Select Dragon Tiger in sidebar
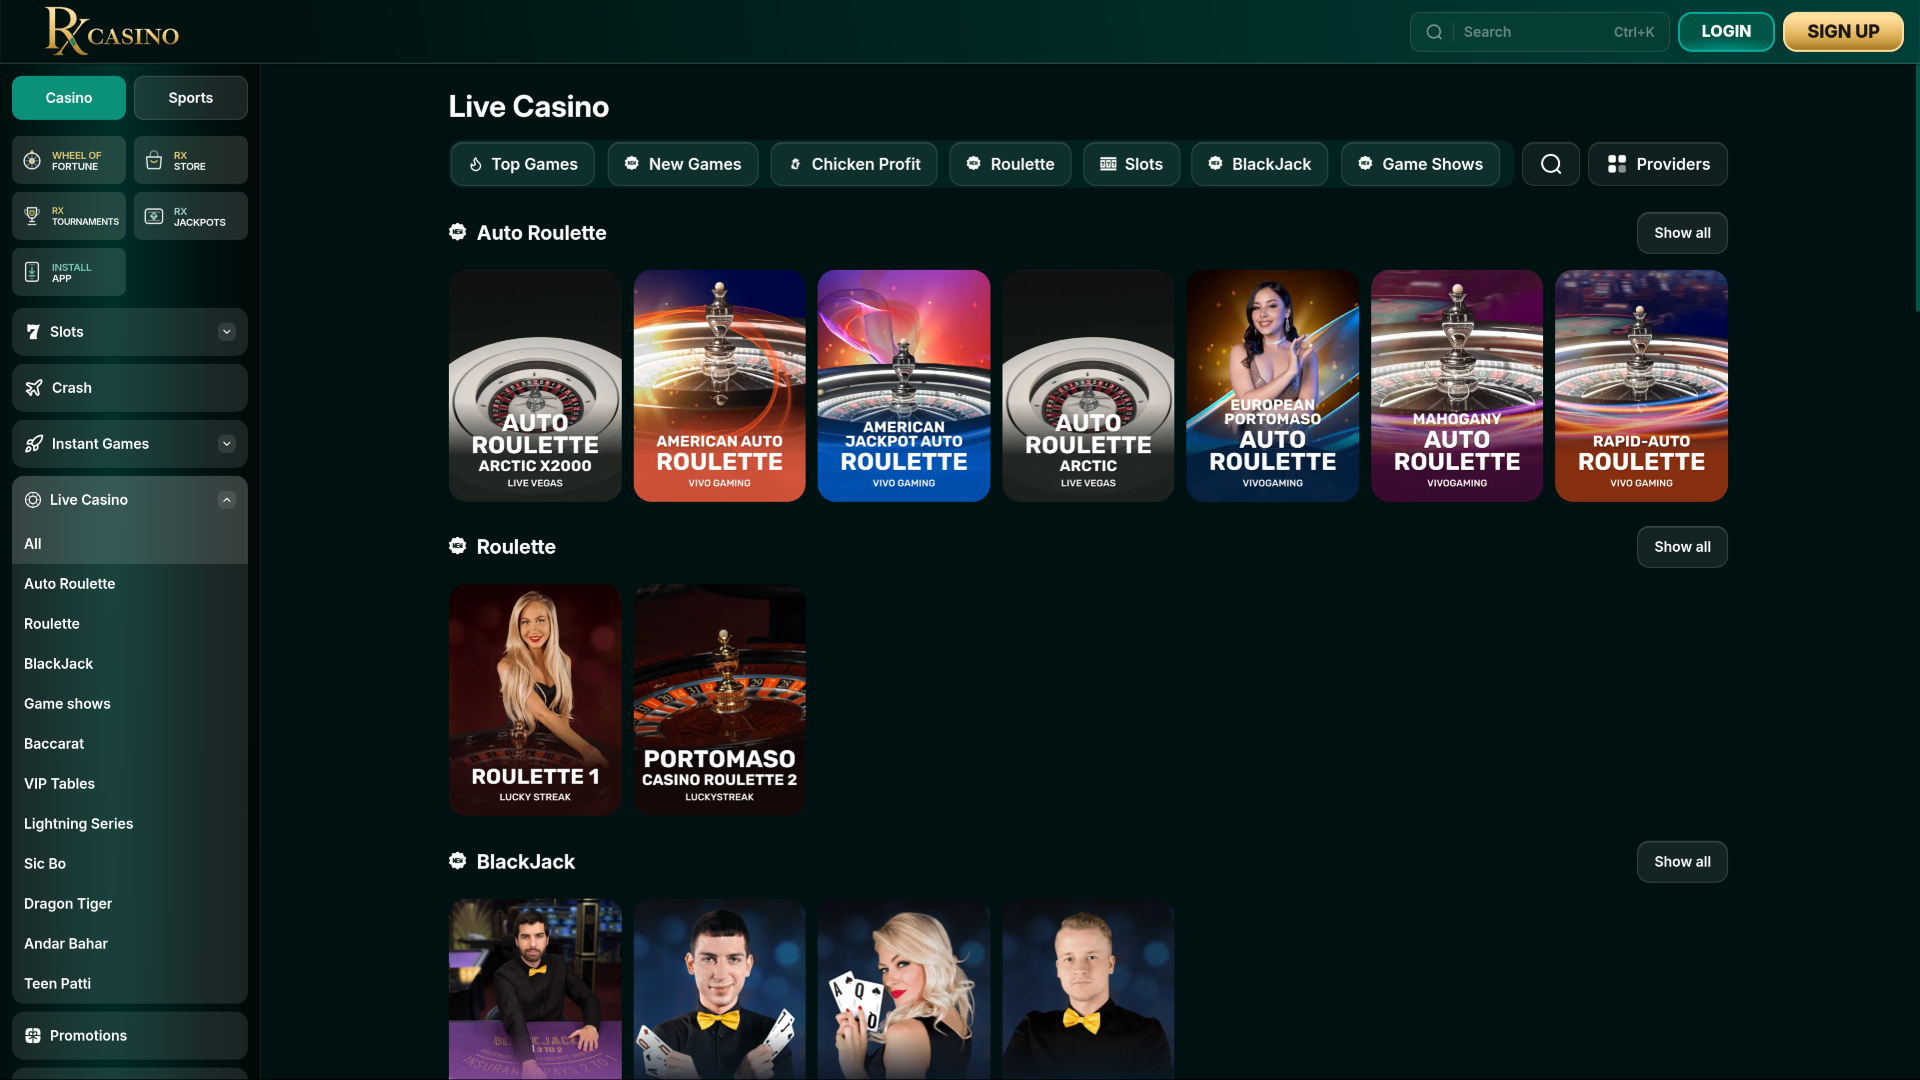 130,904
